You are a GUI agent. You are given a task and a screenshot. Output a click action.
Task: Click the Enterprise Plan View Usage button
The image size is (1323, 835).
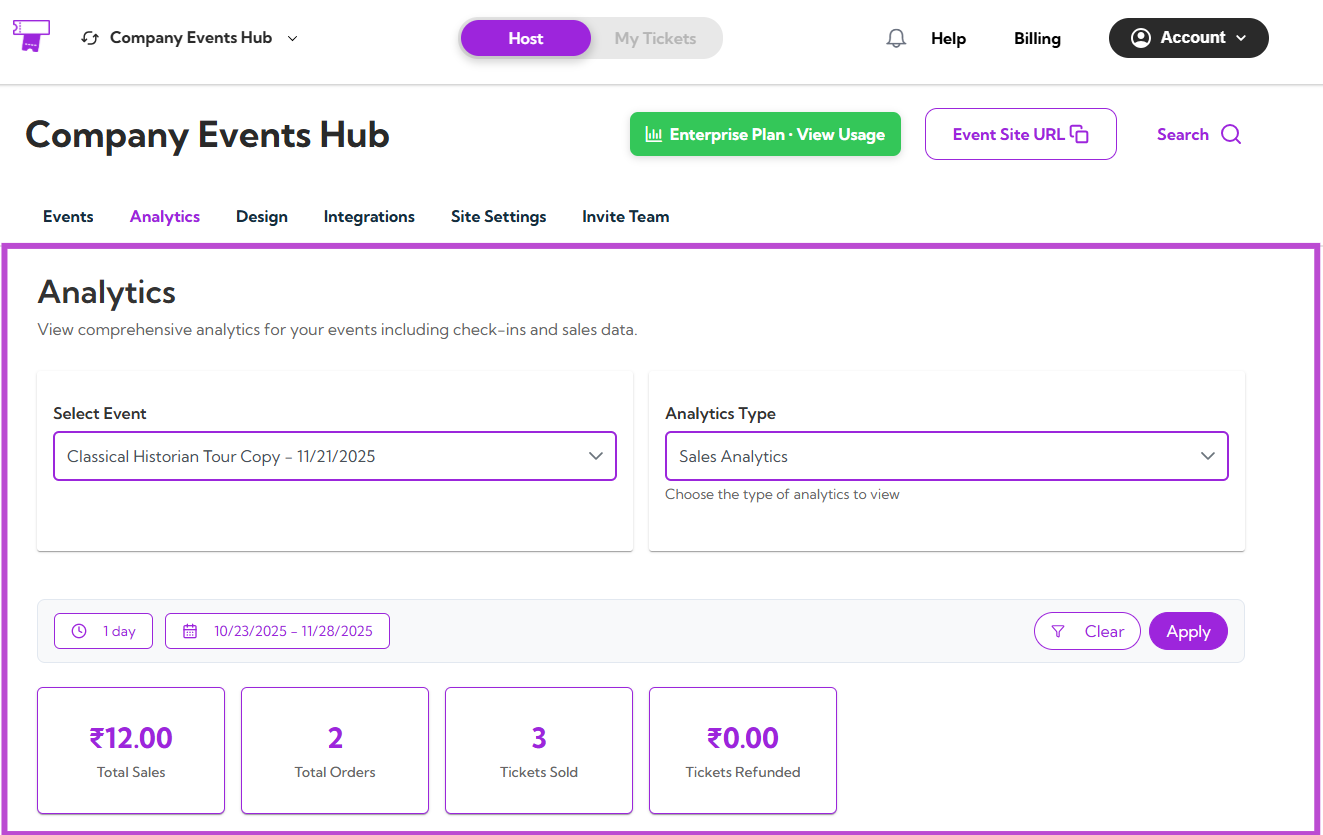(765, 133)
